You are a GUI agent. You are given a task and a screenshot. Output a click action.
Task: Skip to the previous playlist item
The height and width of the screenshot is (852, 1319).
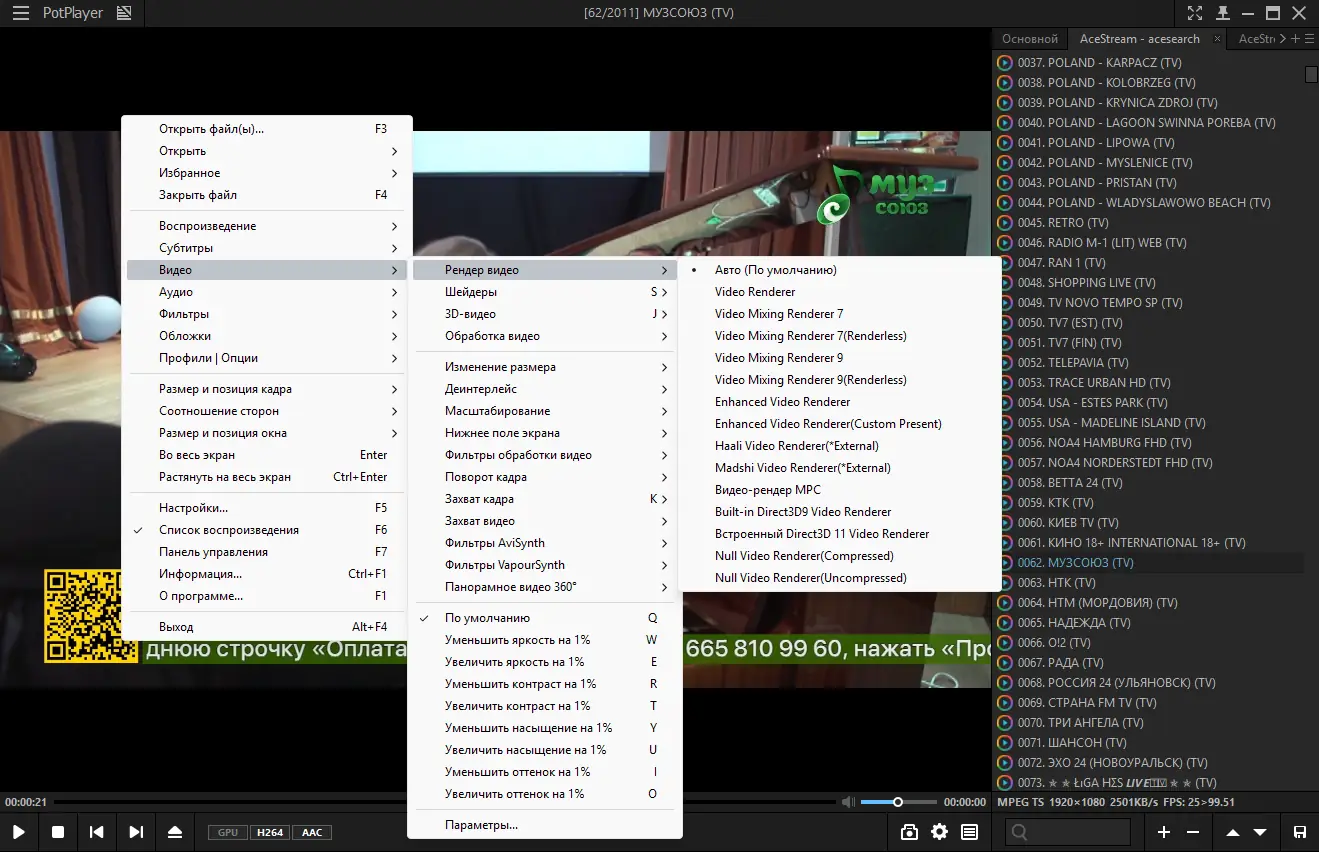pos(97,832)
